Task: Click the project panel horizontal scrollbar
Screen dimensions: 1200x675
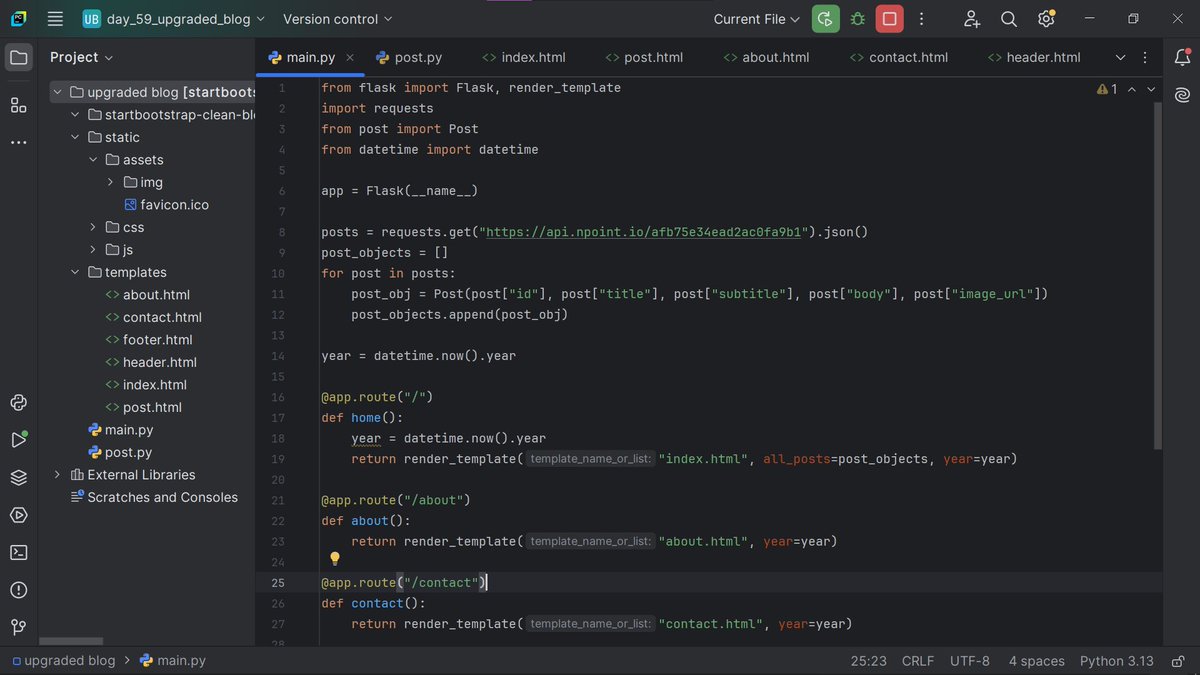Action: [72, 642]
